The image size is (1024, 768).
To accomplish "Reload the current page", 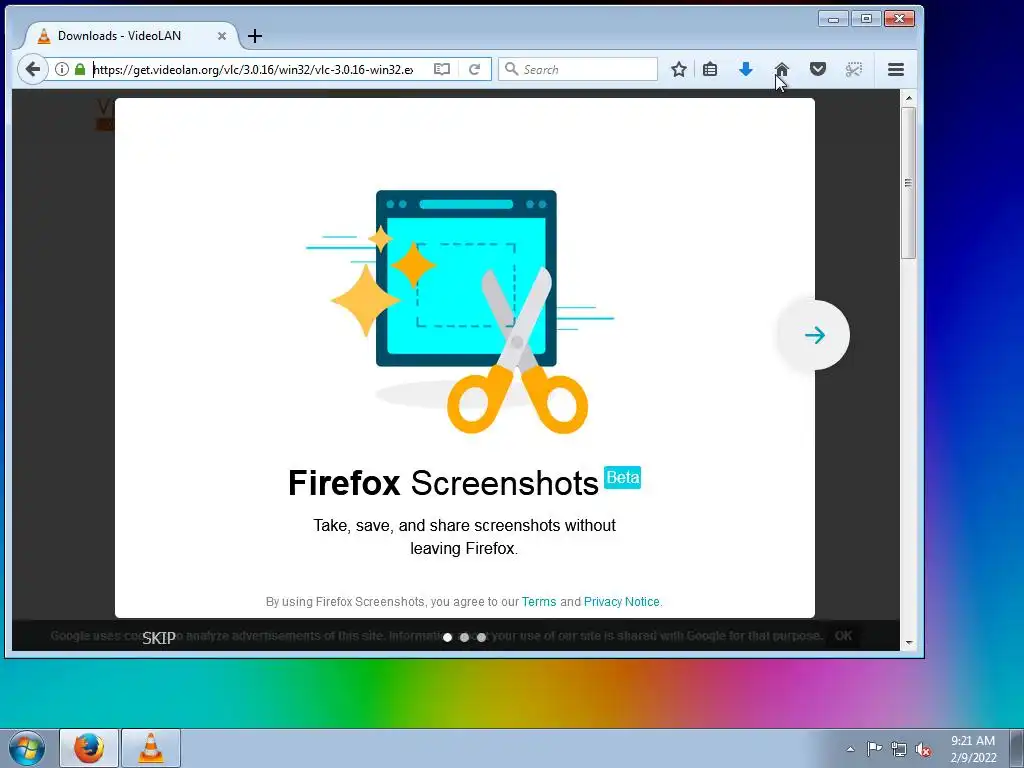I will (x=475, y=69).
